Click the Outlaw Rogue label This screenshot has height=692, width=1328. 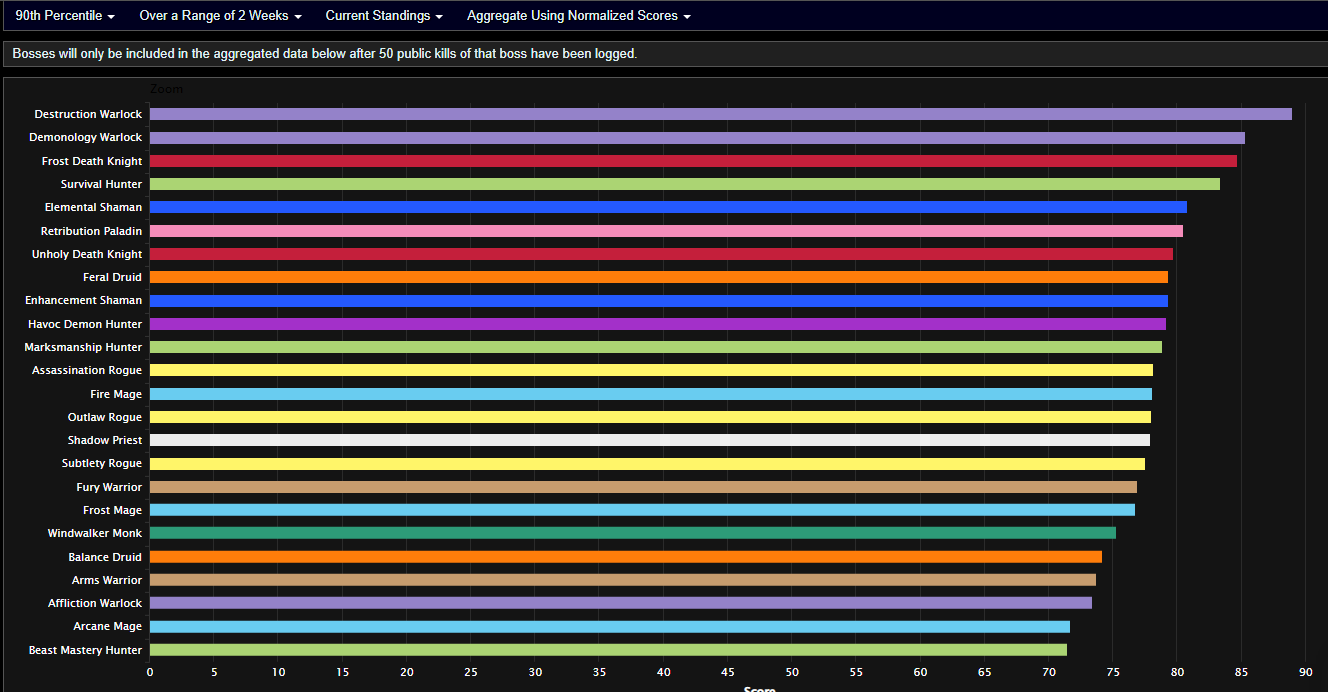tap(105, 417)
